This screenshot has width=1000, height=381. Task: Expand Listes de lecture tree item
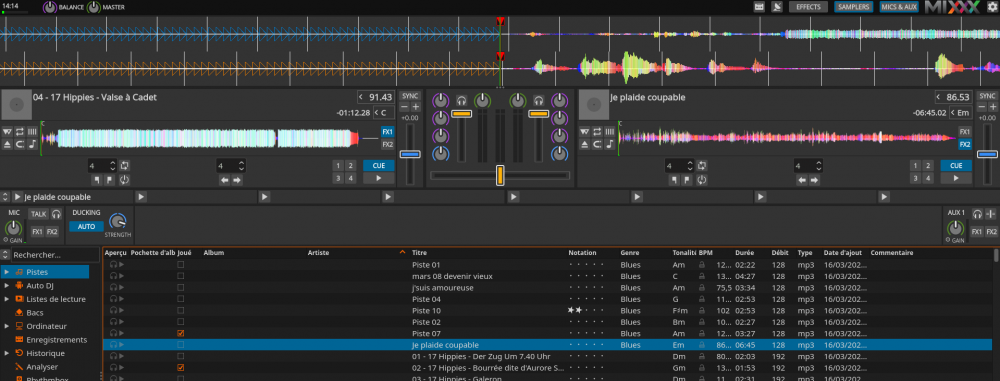click(6, 299)
